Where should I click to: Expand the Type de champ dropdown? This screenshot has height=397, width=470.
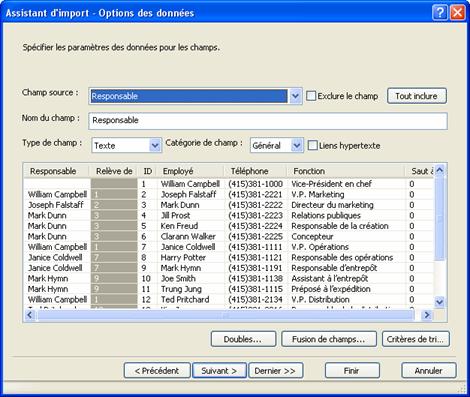tap(155, 145)
